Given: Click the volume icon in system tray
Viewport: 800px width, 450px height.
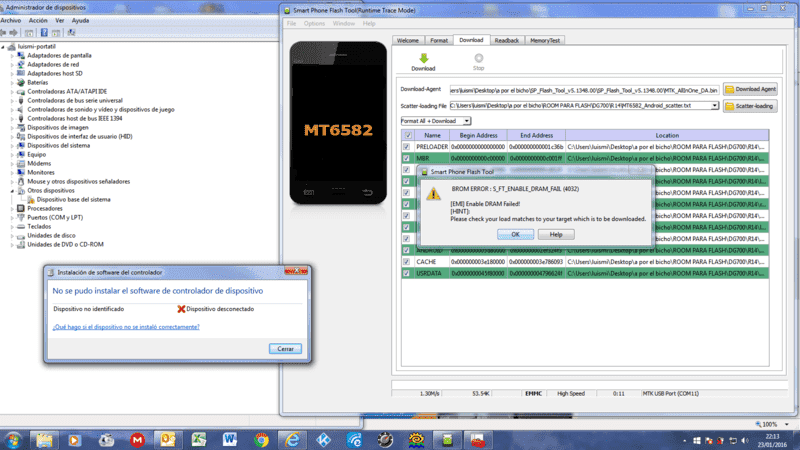Looking at the screenshot, I should (745, 440).
